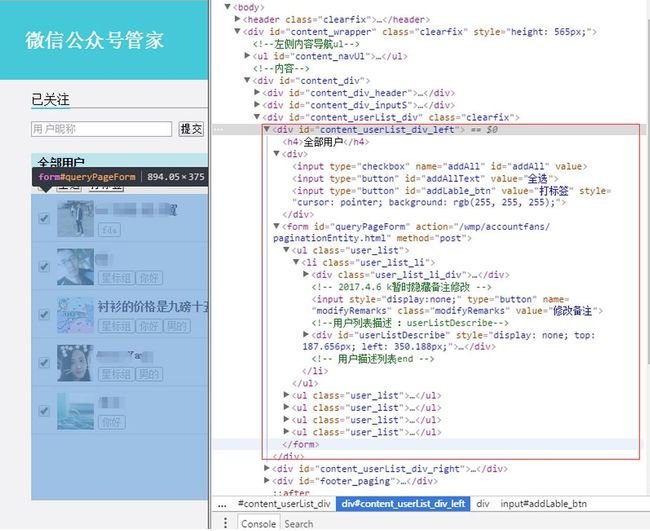Click the 男的 tag on third user
This screenshot has height=531, width=650.
[x=177, y=326]
